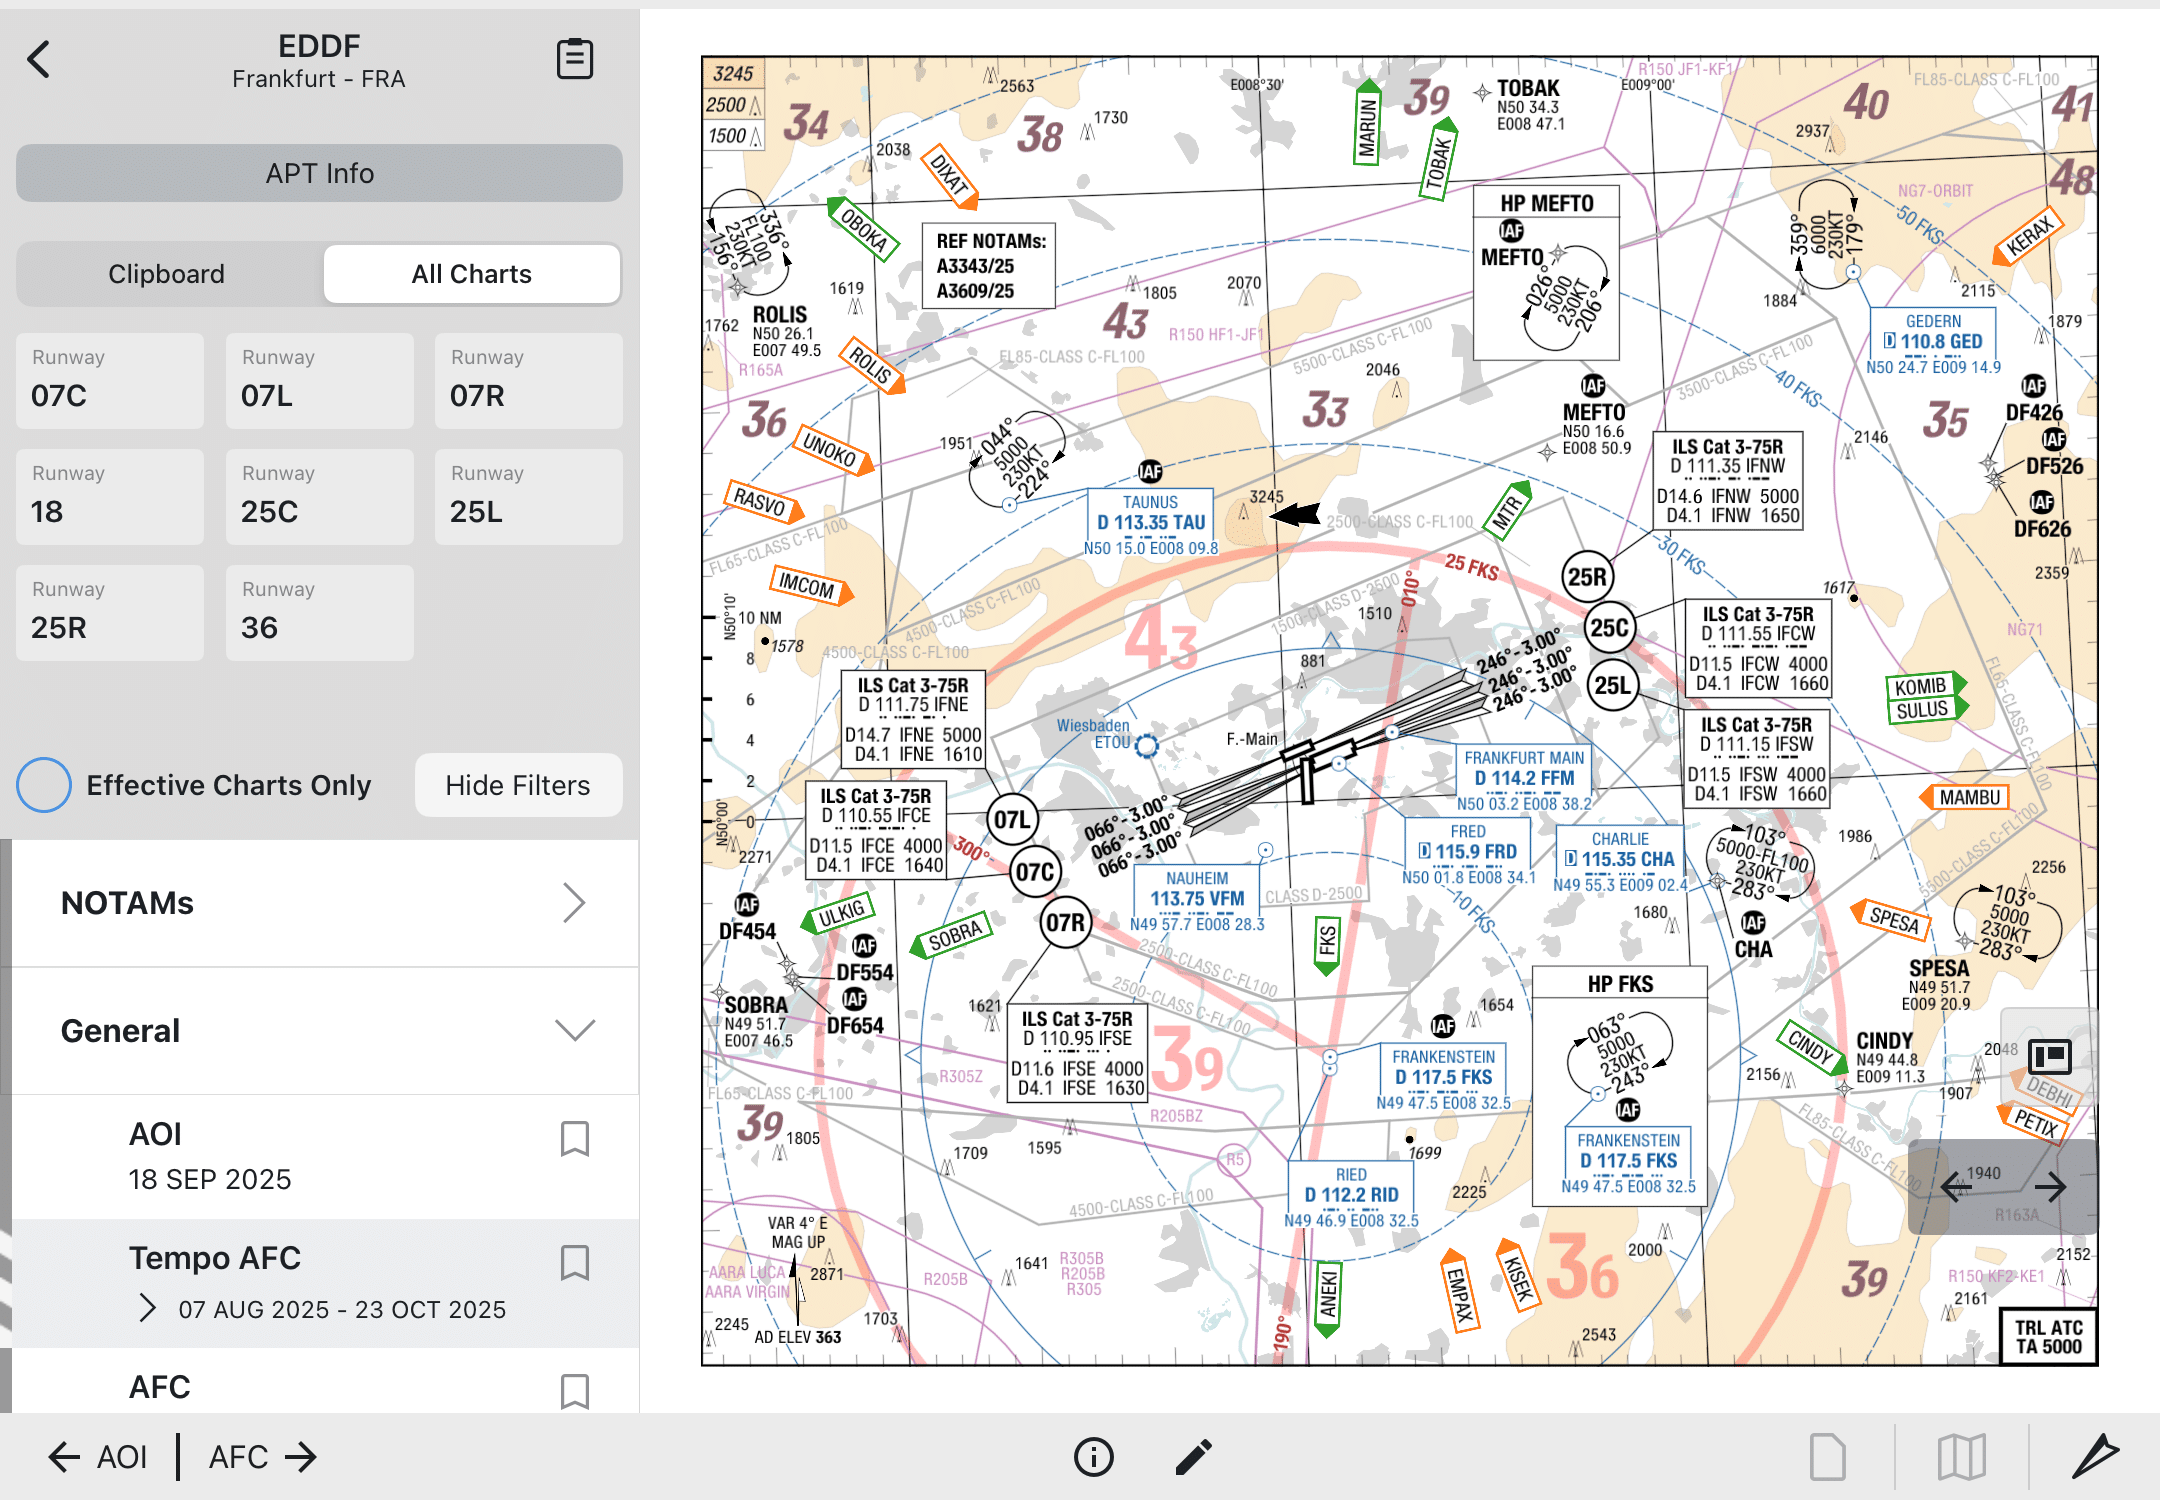The width and height of the screenshot is (2160, 1500).
Task: Switch to the Clipboard tab
Action: 167,274
